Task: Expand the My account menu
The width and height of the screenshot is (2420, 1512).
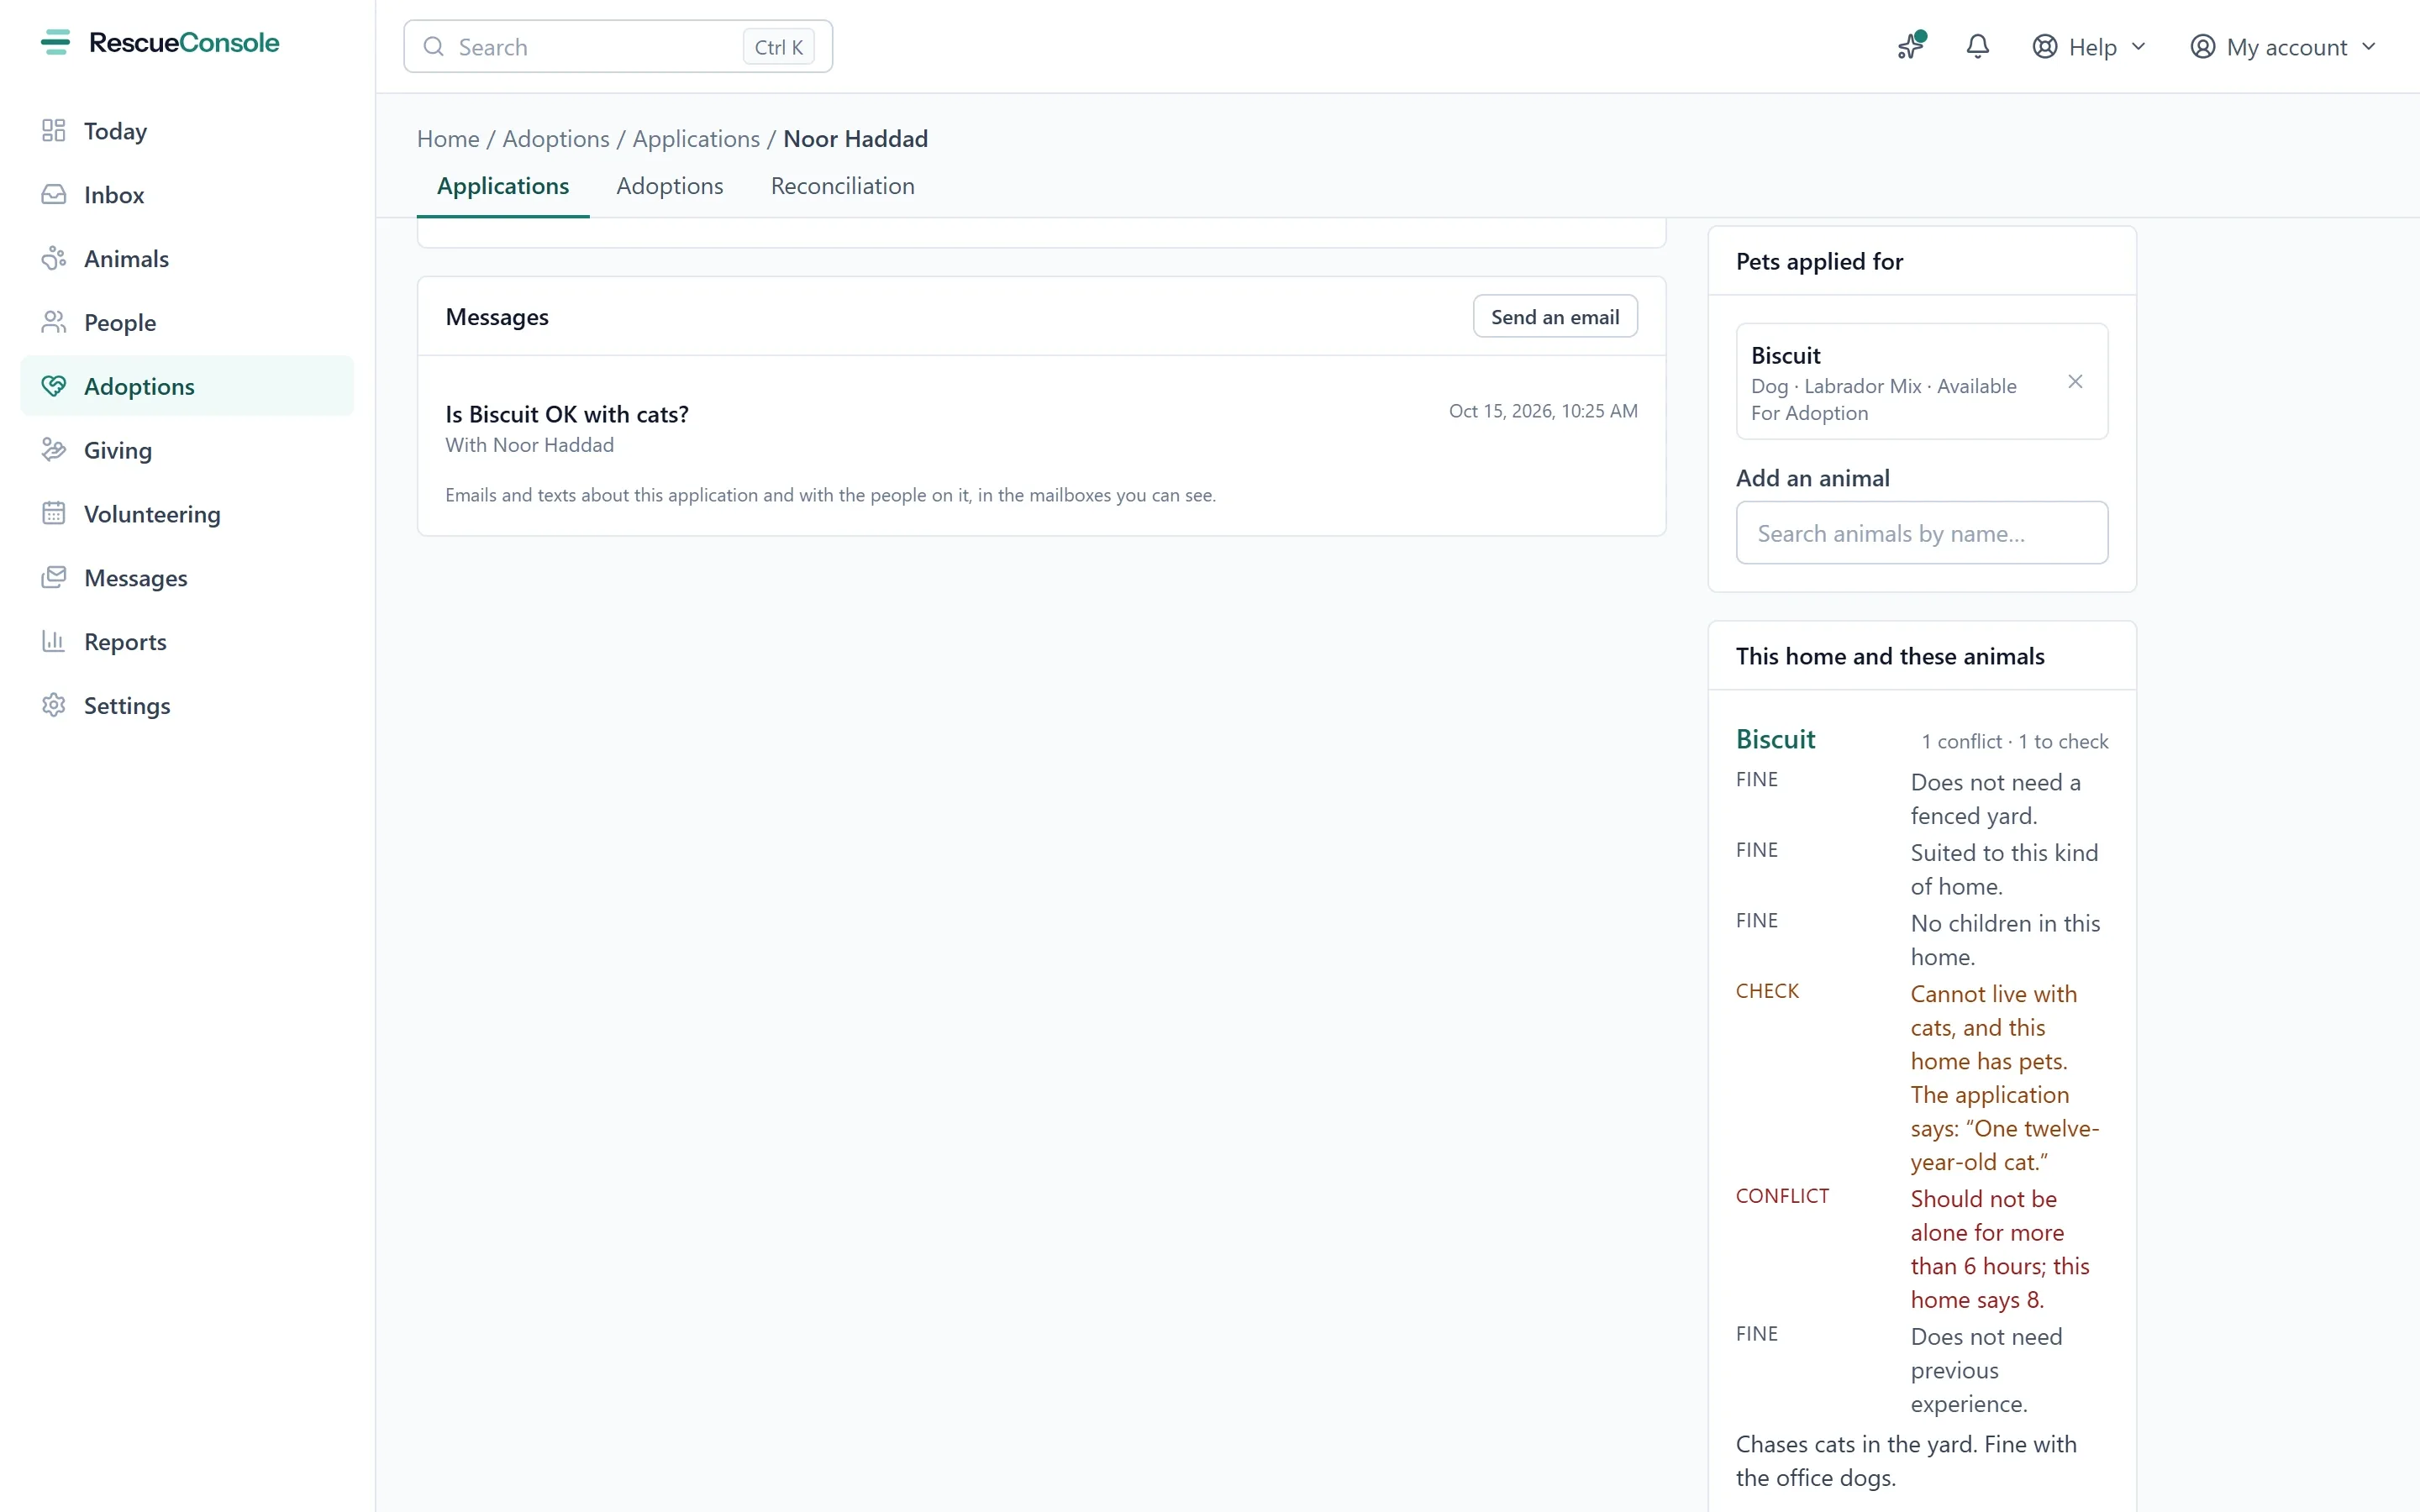Action: (2282, 47)
